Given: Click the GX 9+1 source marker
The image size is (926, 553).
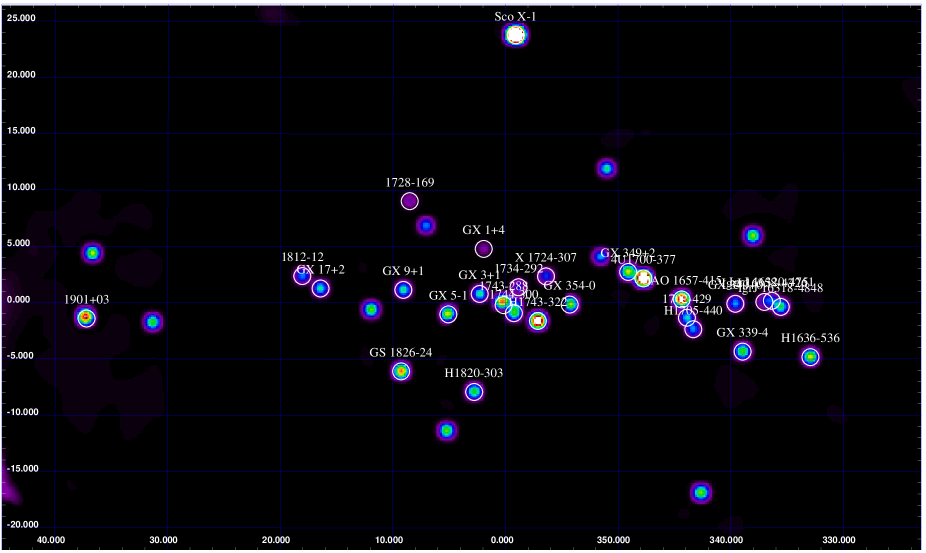Looking at the screenshot, I should (x=403, y=290).
